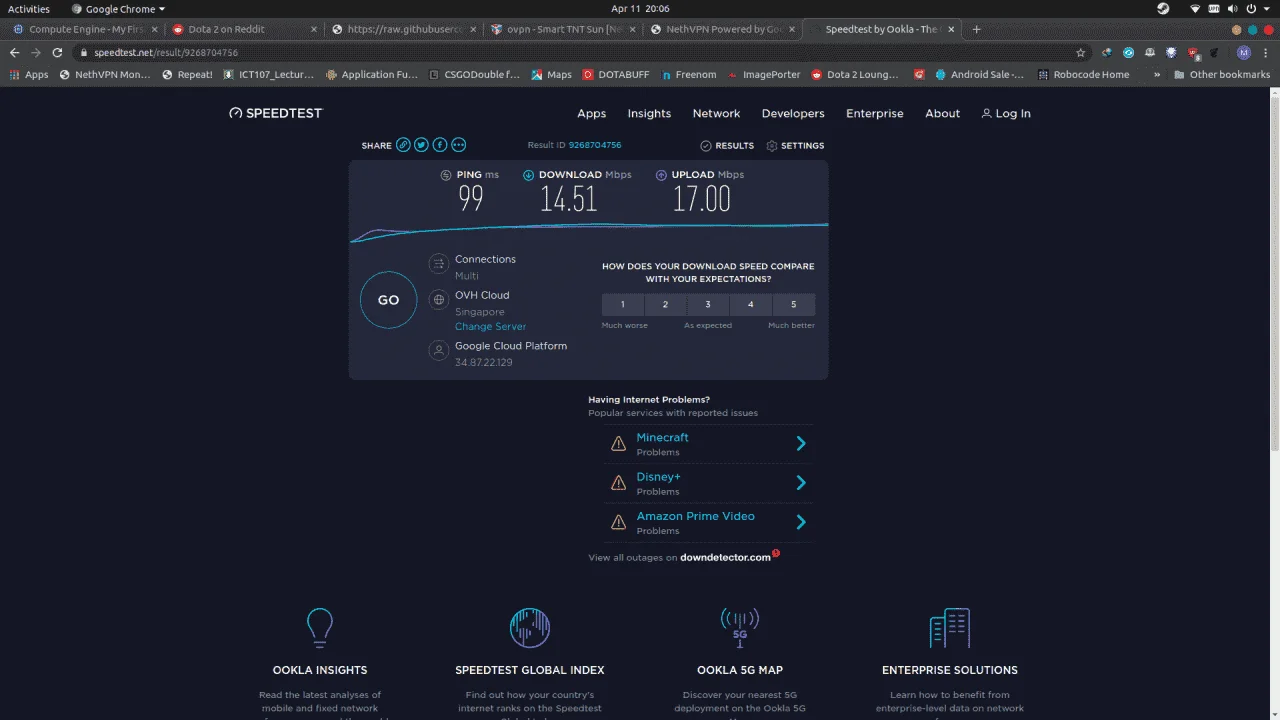This screenshot has height=720, width=1280.
Task: Open the Ookla 5G Map icon
Action: click(740, 628)
